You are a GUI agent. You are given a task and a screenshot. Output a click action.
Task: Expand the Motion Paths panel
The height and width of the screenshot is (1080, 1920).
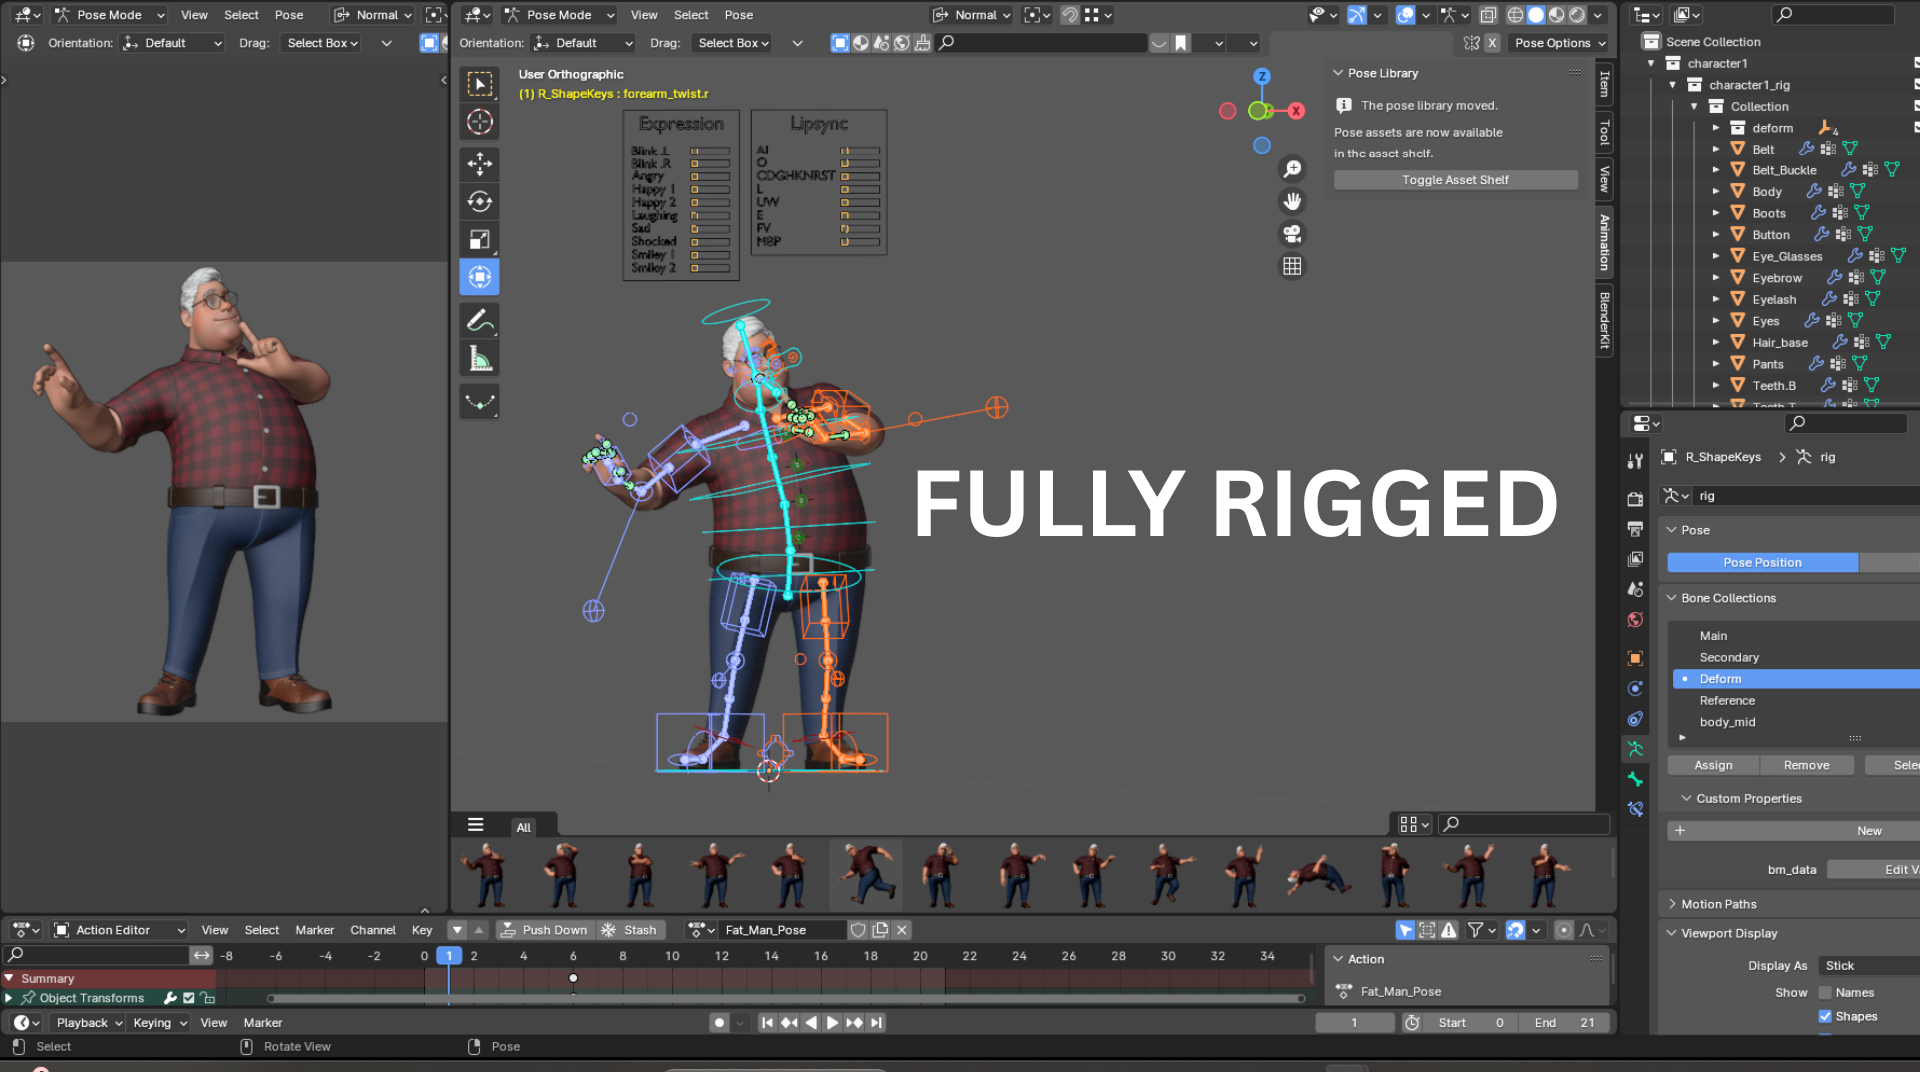[1718, 904]
